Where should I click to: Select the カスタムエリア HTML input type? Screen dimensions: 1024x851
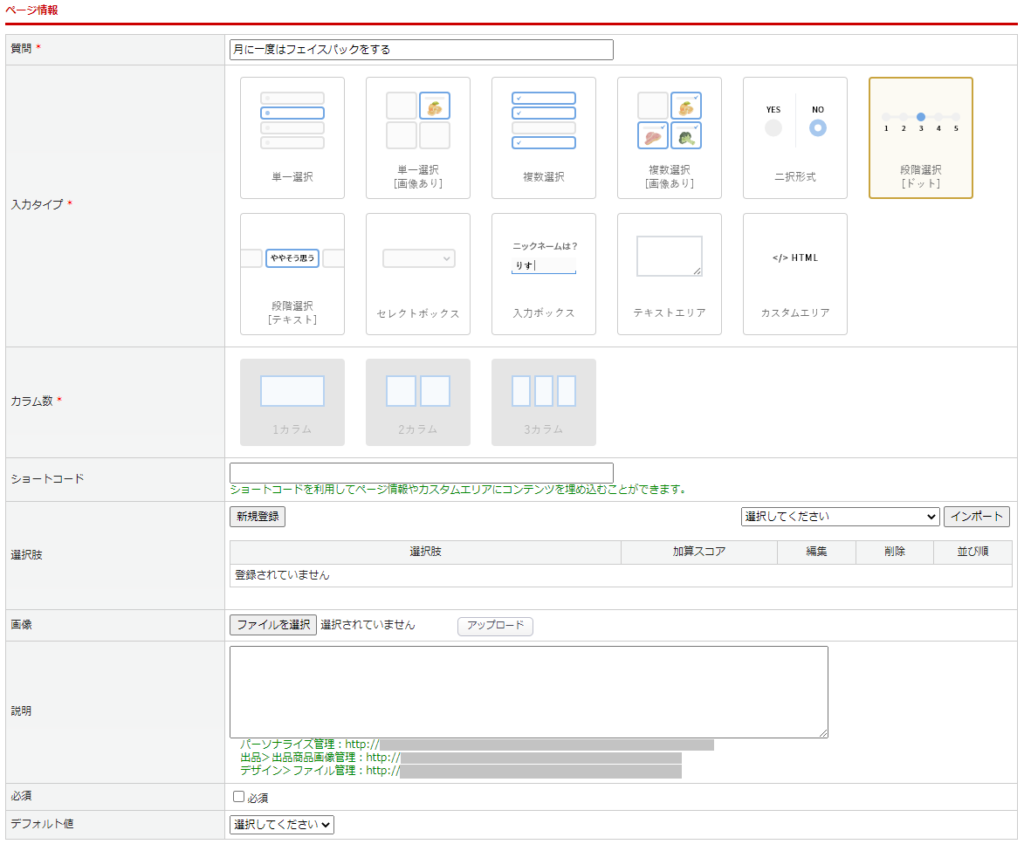795,274
